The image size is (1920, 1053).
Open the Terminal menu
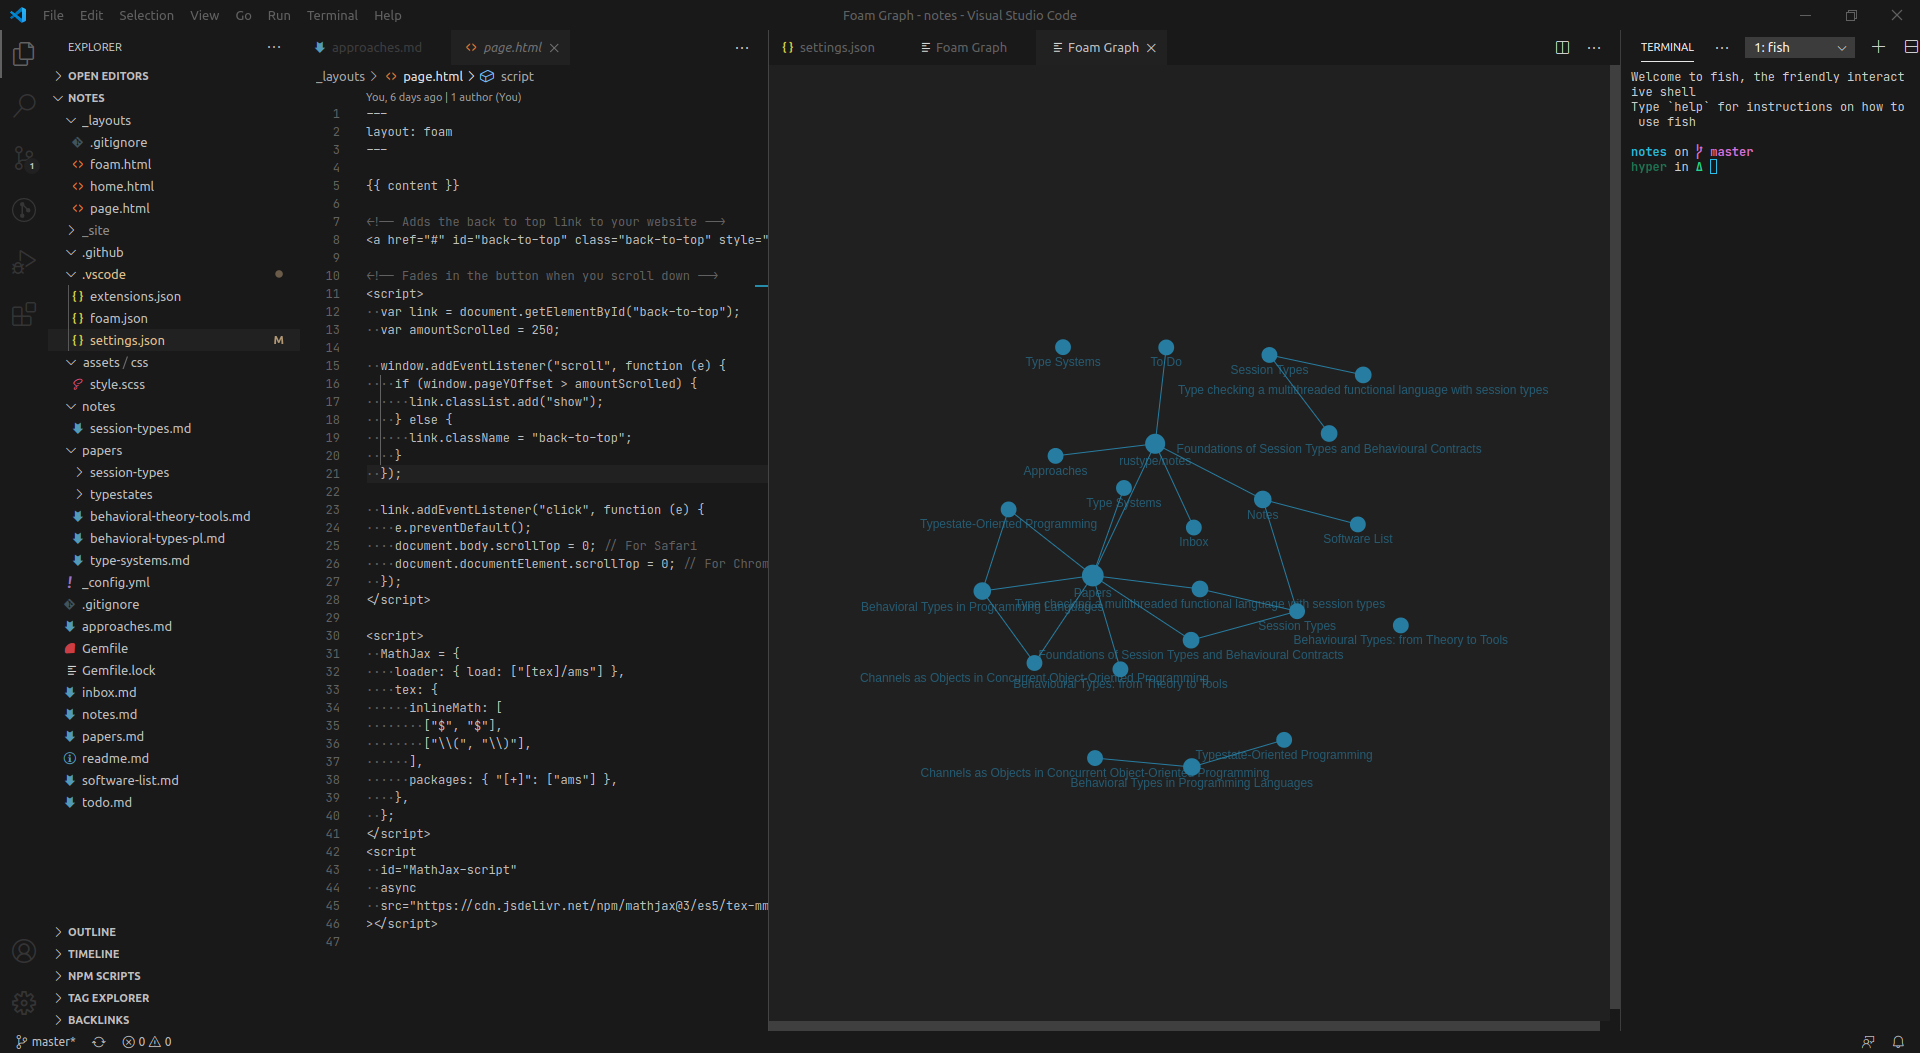pyautogui.click(x=331, y=15)
